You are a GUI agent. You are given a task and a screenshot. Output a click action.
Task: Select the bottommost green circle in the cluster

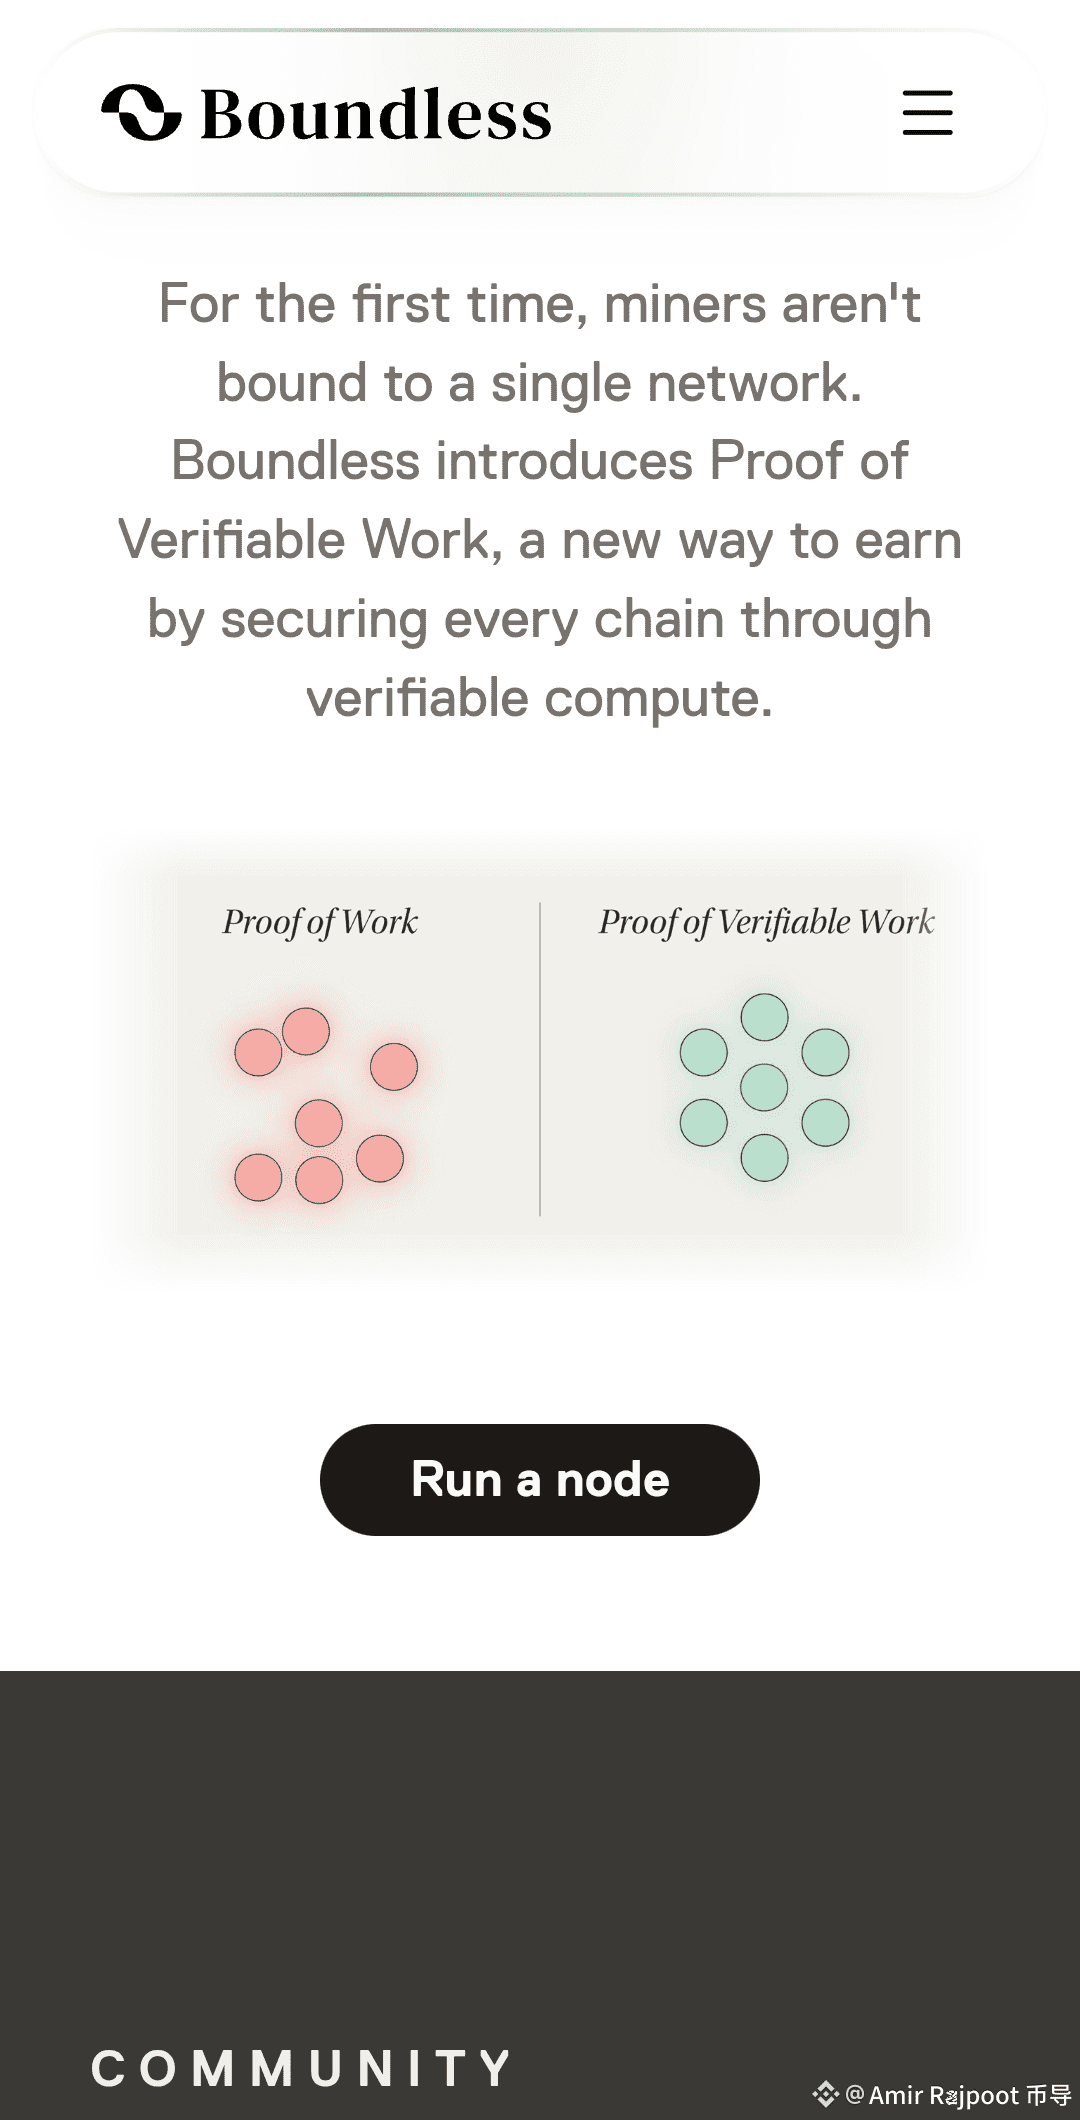(x=765, y=1158)
